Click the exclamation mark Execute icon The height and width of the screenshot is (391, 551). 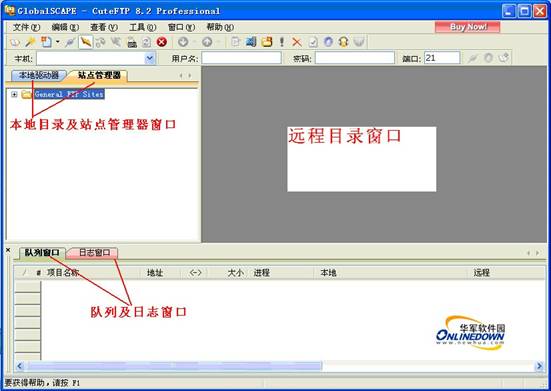click(281, 42)
